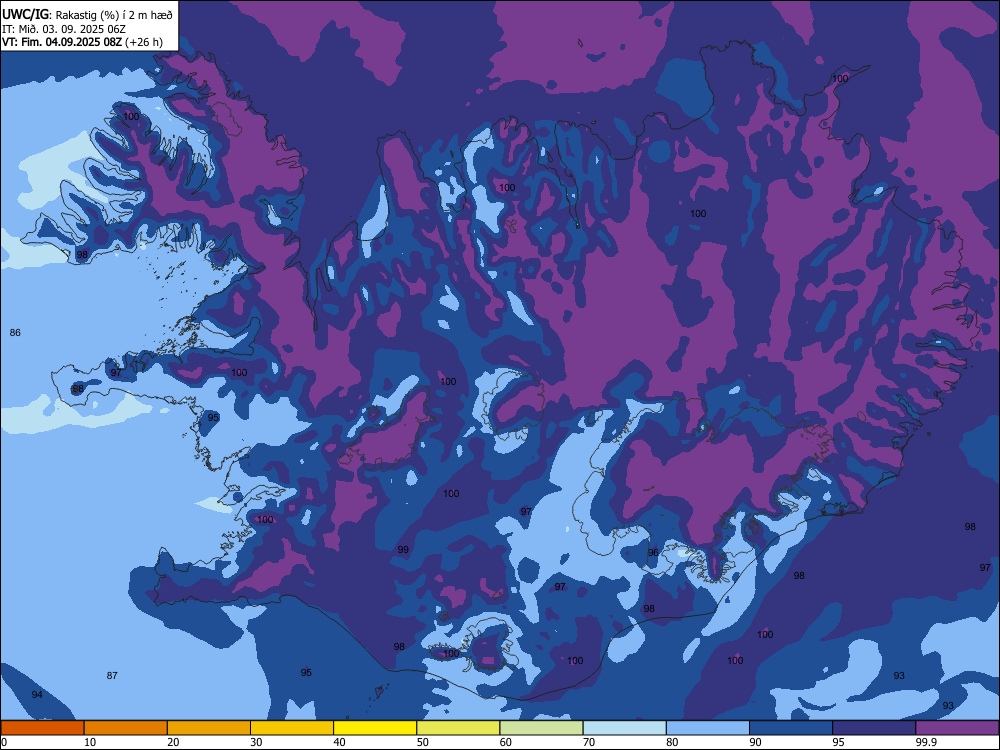
Task: Select the purple above-99.9 legend swatch
Action: tap(957, 728)
